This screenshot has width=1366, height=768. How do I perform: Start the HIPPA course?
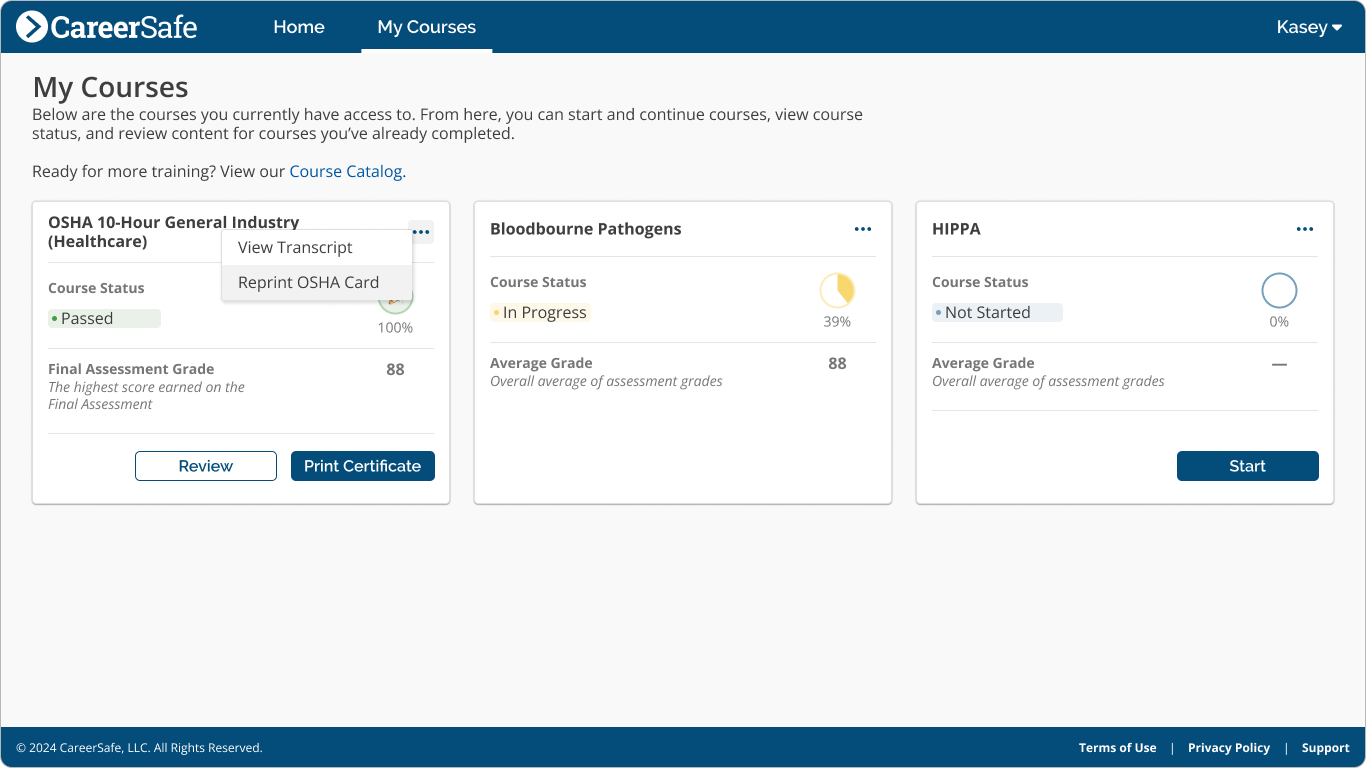(x=1247, y=465)
